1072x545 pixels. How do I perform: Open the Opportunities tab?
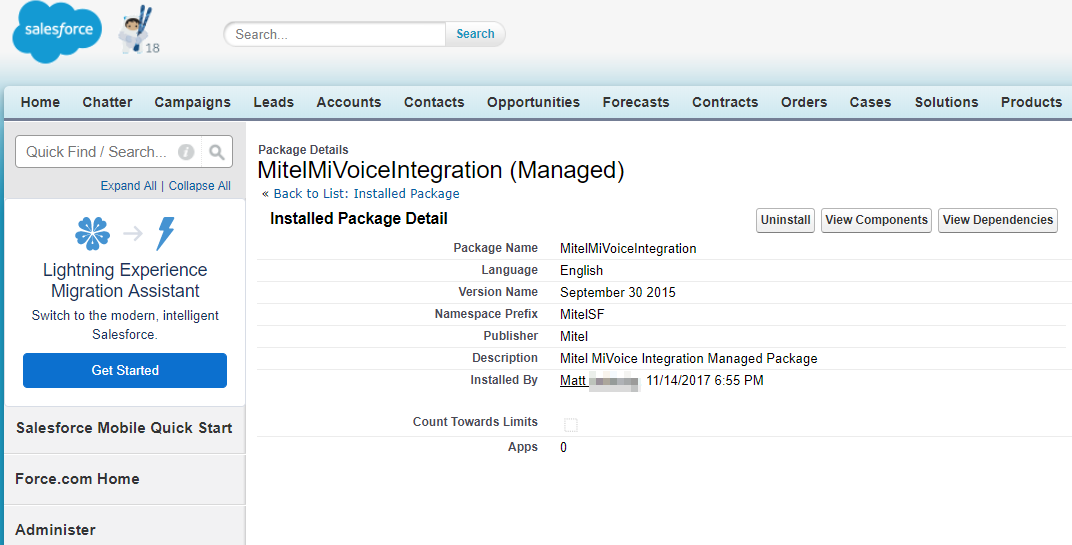(533, 102)
